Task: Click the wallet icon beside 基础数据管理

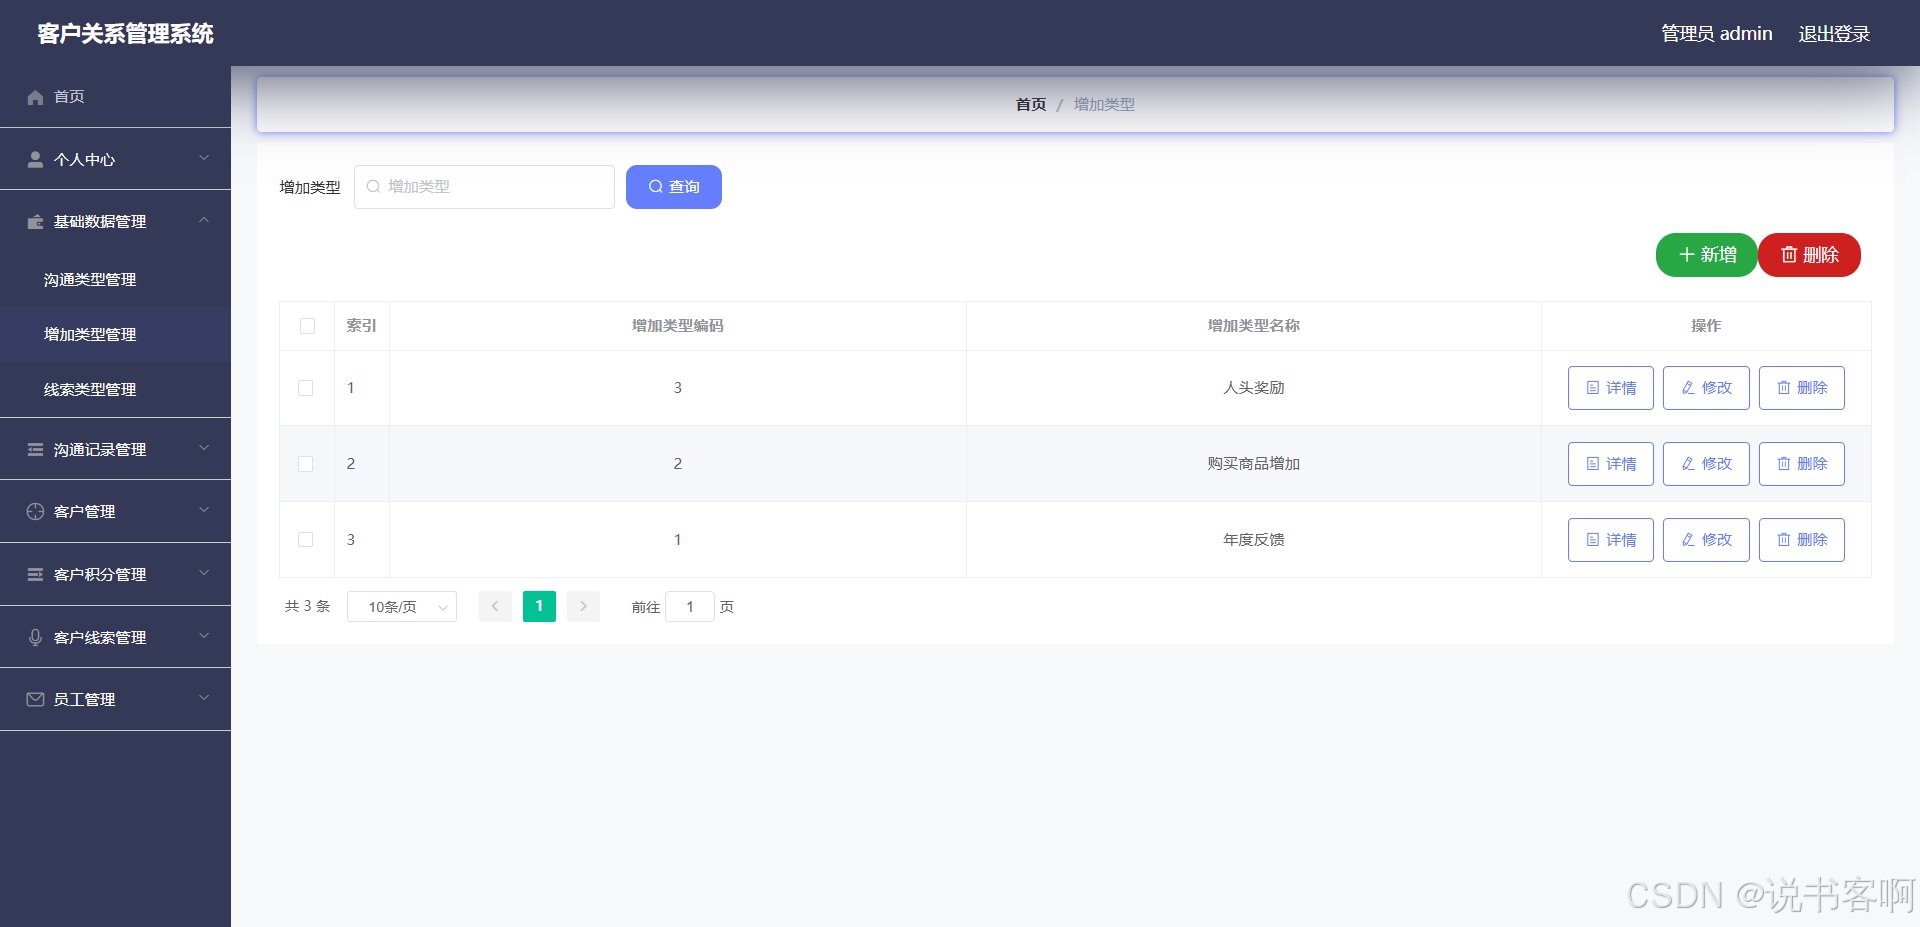Action: (35, 222)
